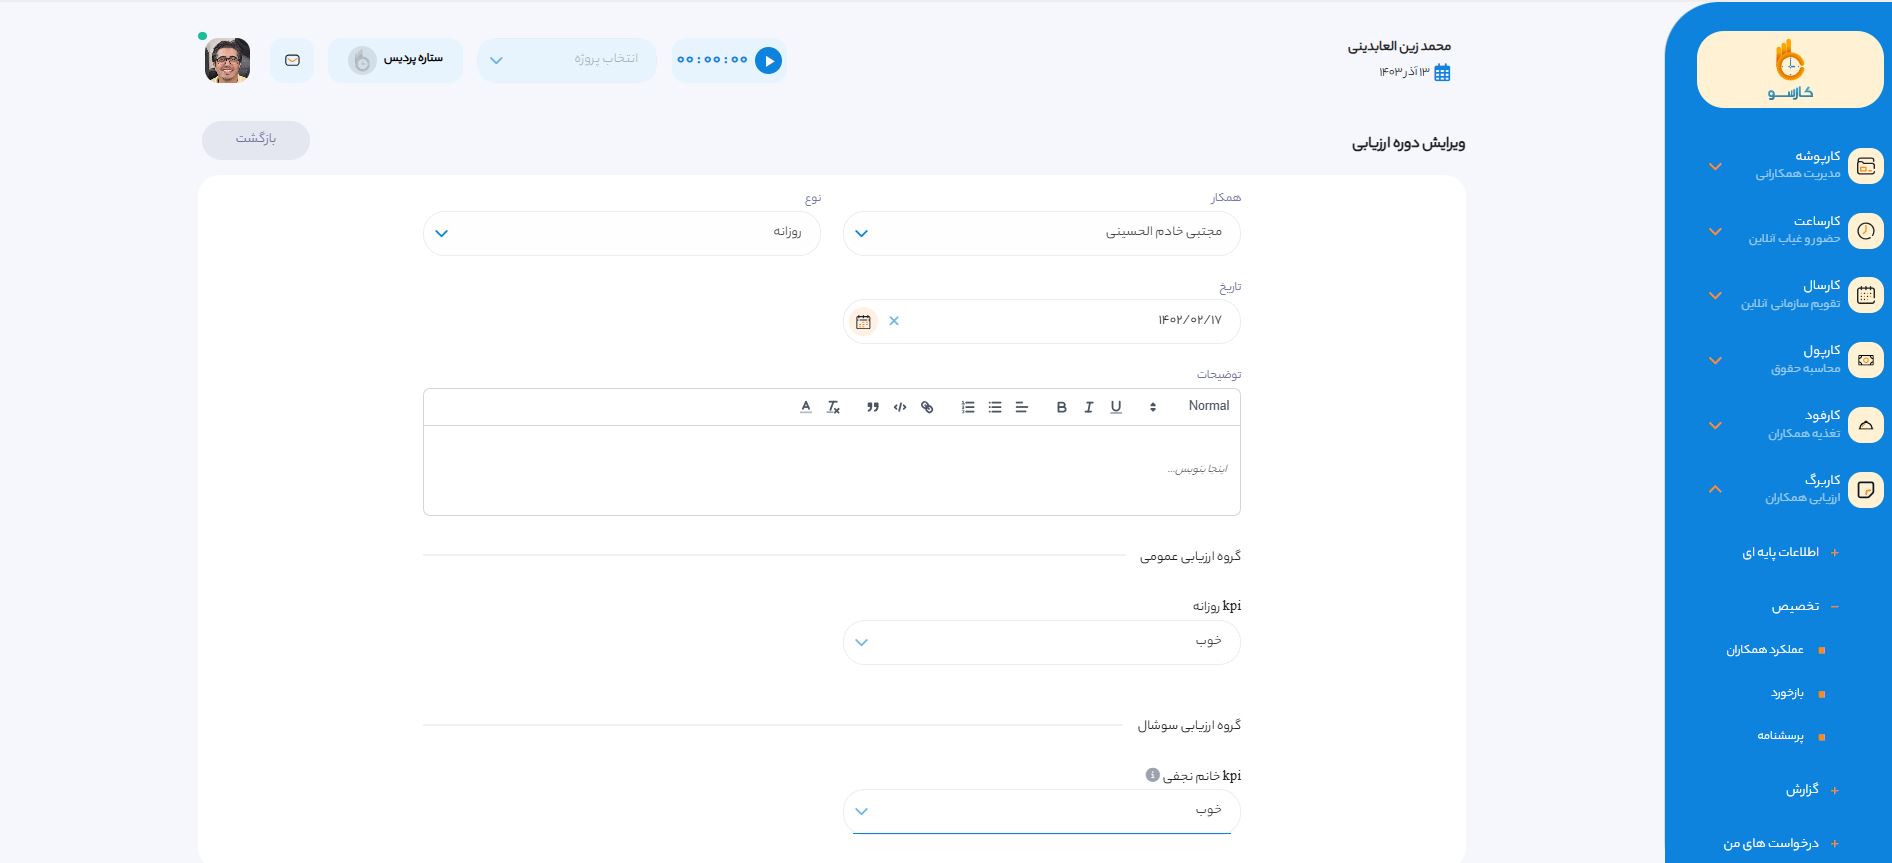Clear the date field with the X

pyautogui.click(x=894, y=321)
